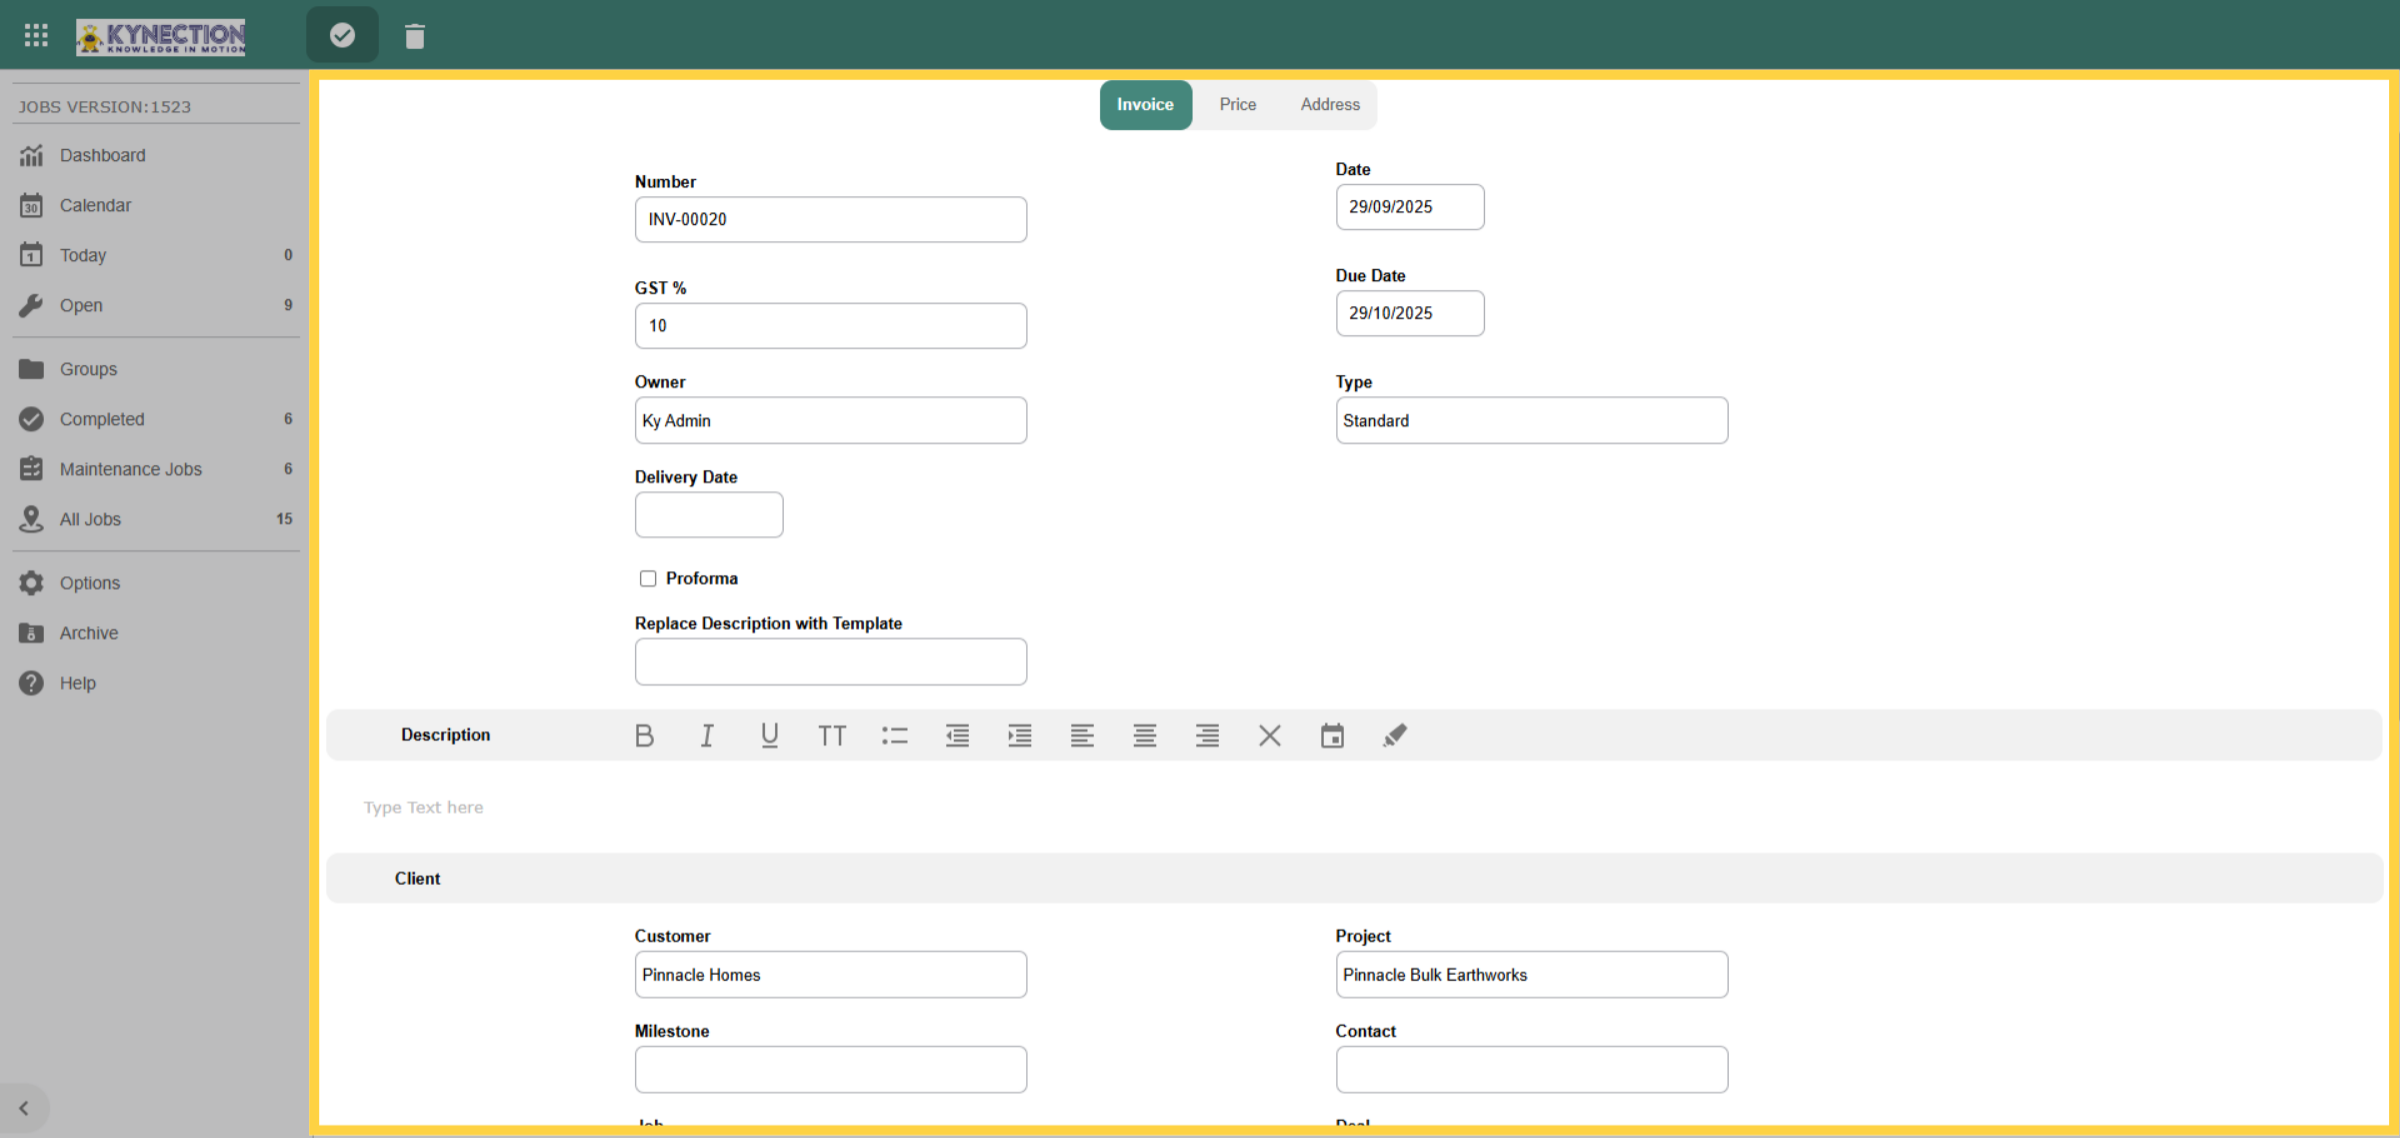Click the Calendar sidebar icon

click(31, 205)
